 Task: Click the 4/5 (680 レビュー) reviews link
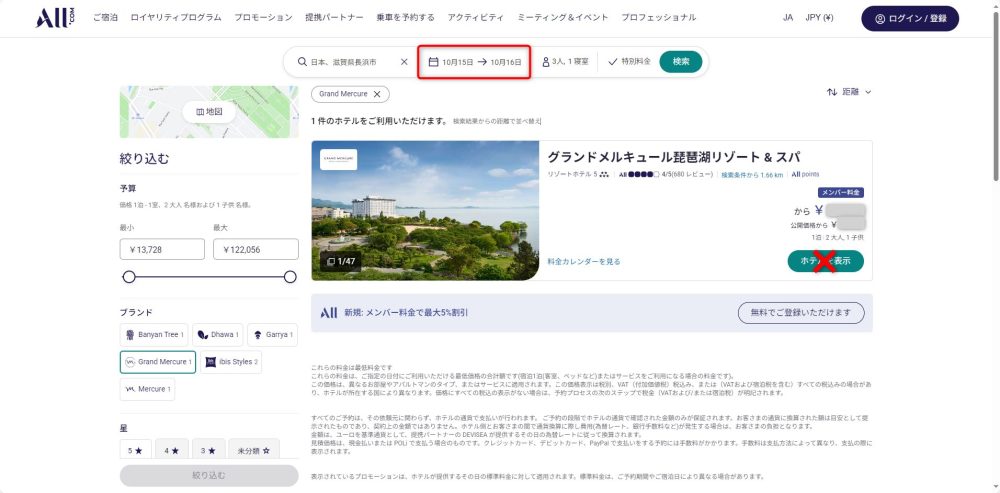tap(688, 174)
